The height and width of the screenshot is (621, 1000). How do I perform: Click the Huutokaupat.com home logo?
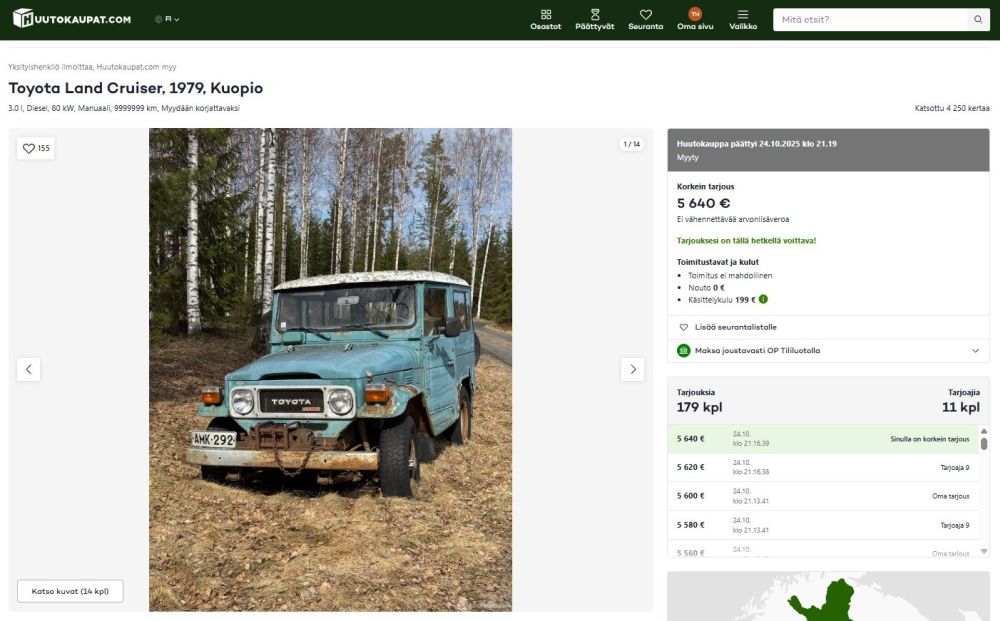(72, 19)
